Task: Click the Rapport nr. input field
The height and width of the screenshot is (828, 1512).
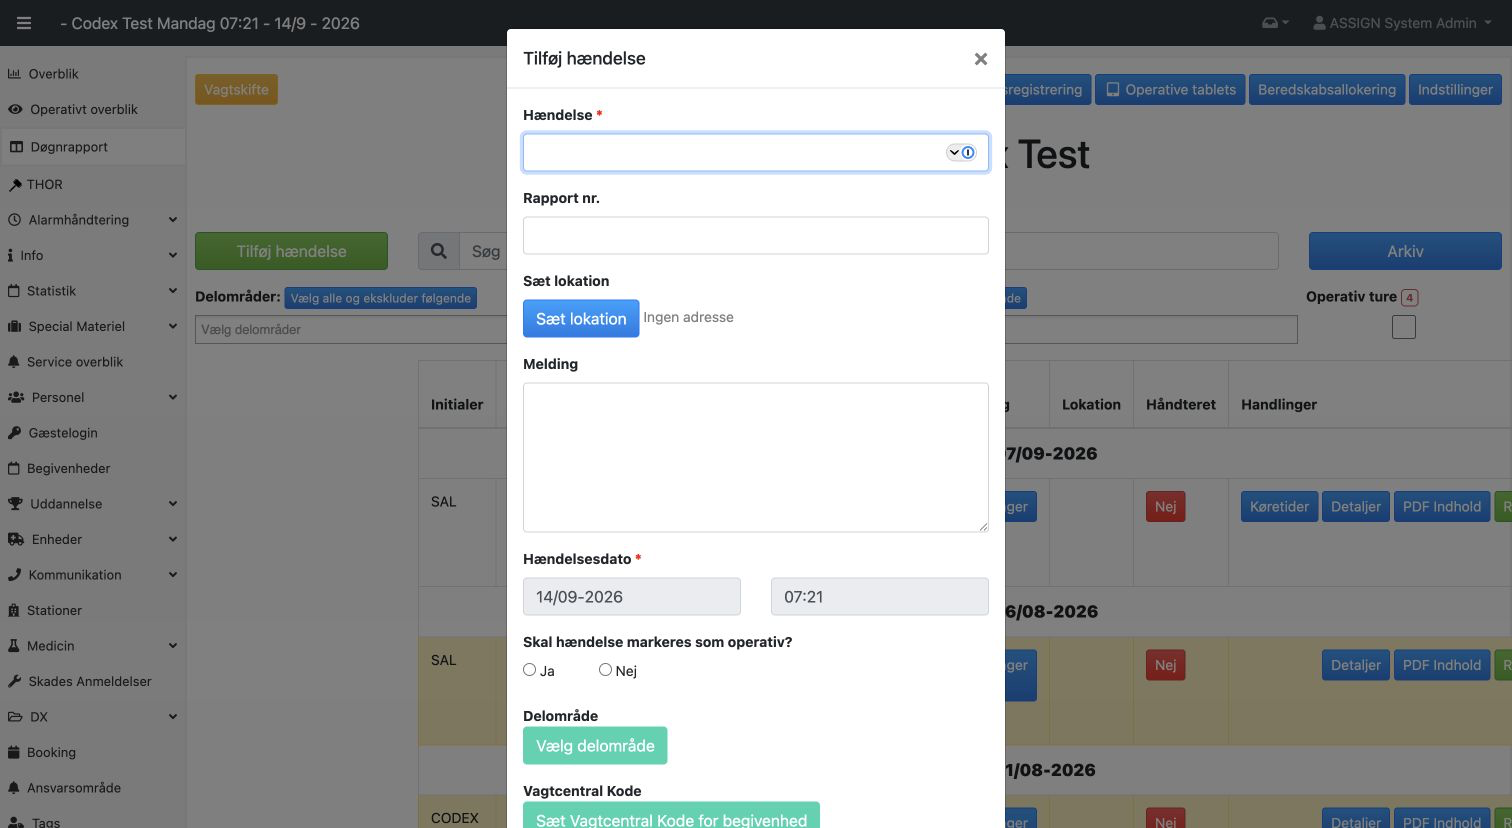Action: [756, 236]
